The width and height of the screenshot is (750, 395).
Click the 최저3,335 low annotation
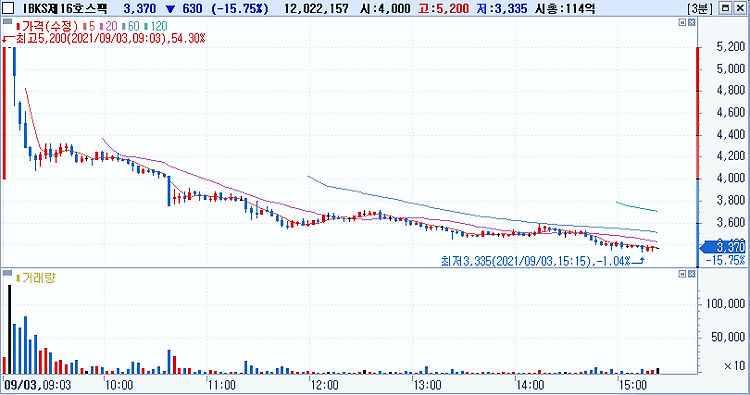tap(536, 261)
